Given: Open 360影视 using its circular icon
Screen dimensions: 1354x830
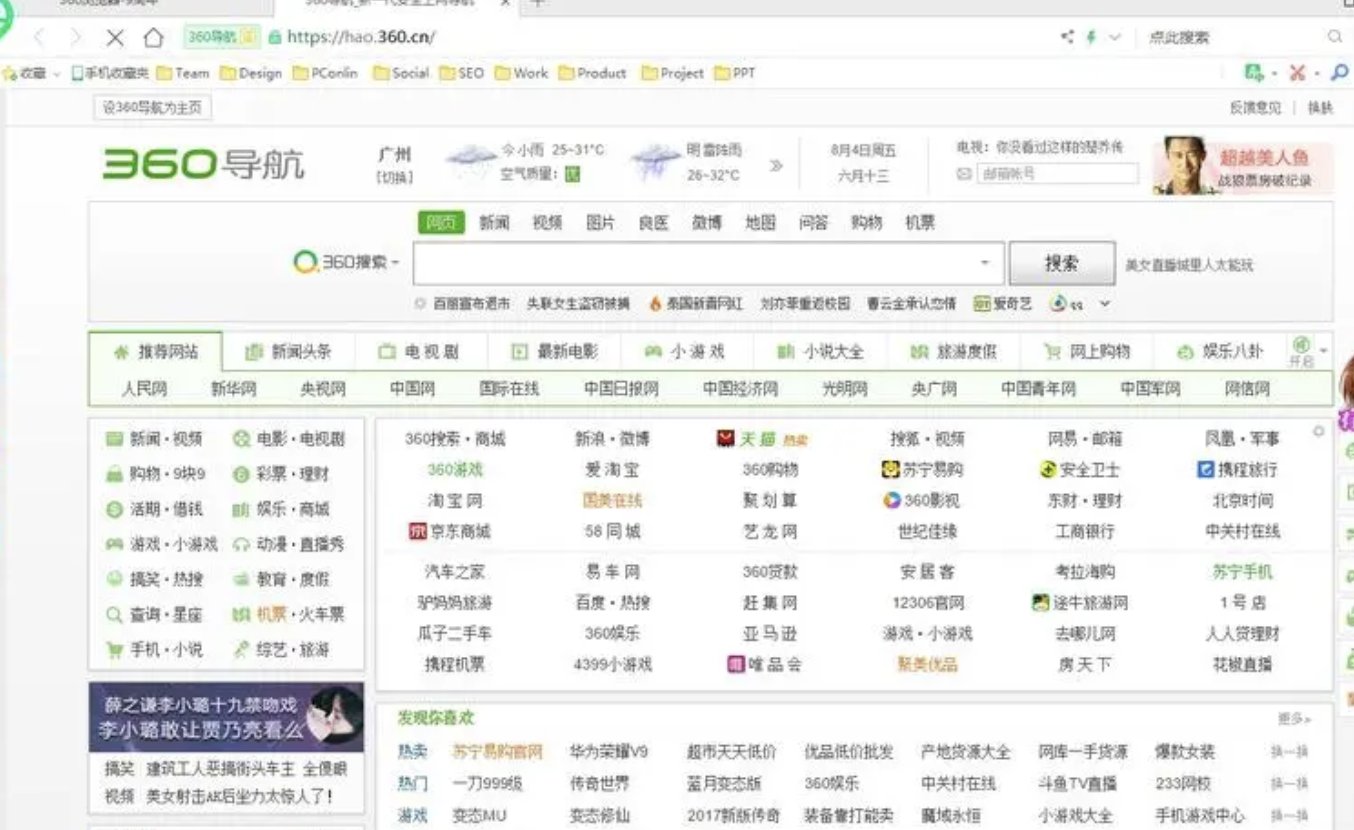Looking at the screenshot, I should (x=891, y=500).
